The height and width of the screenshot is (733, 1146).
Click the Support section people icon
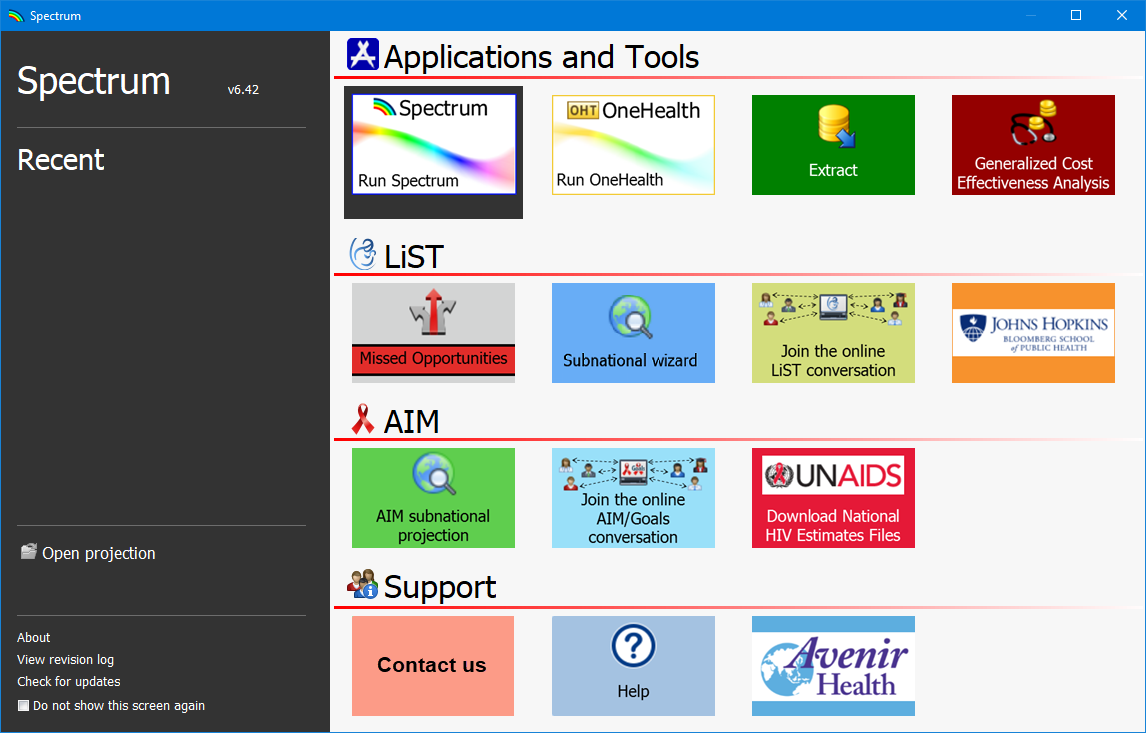[363, 585]
